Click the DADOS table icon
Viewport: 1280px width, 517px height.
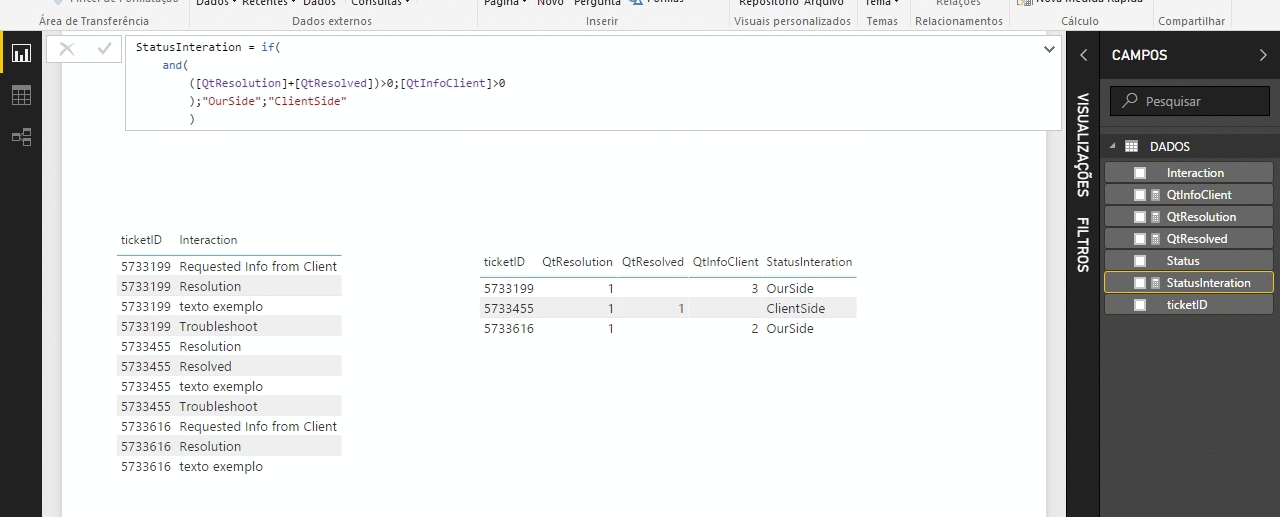point(1132,146)
